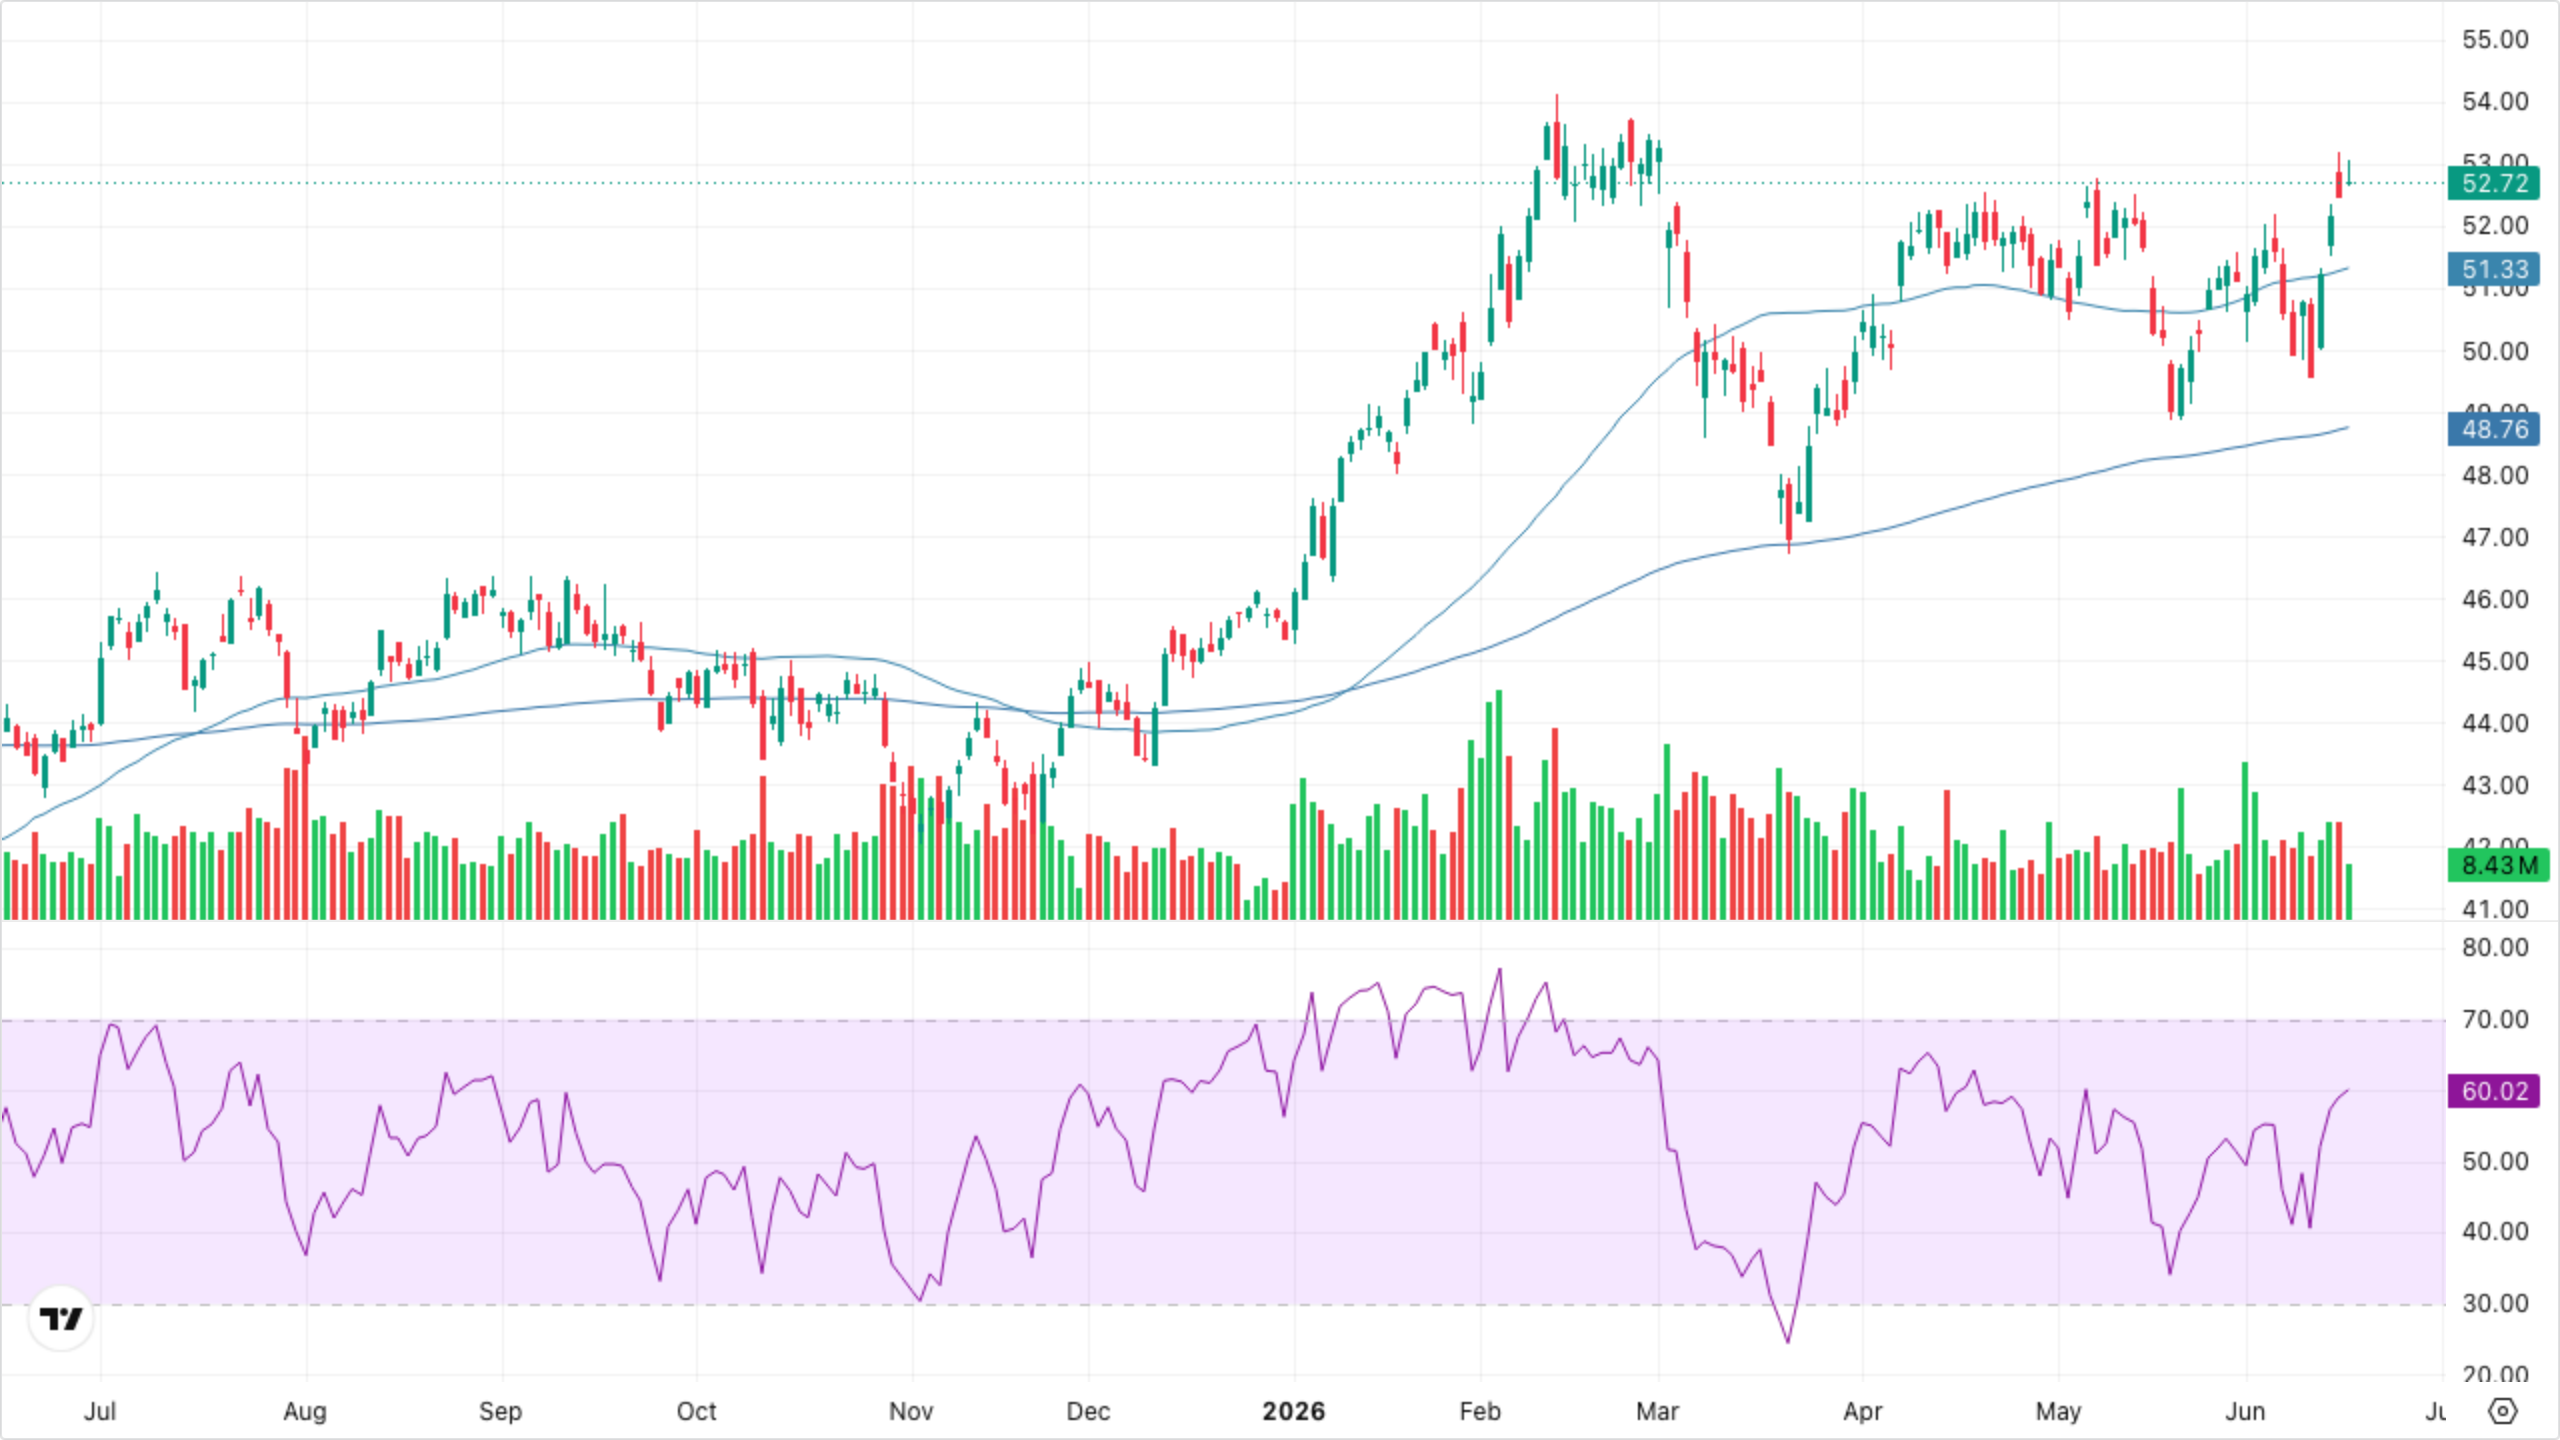Click the Mar label on time axis
The width and height of the screenshot is (2560, 1440).
tap(1658, 1411)
